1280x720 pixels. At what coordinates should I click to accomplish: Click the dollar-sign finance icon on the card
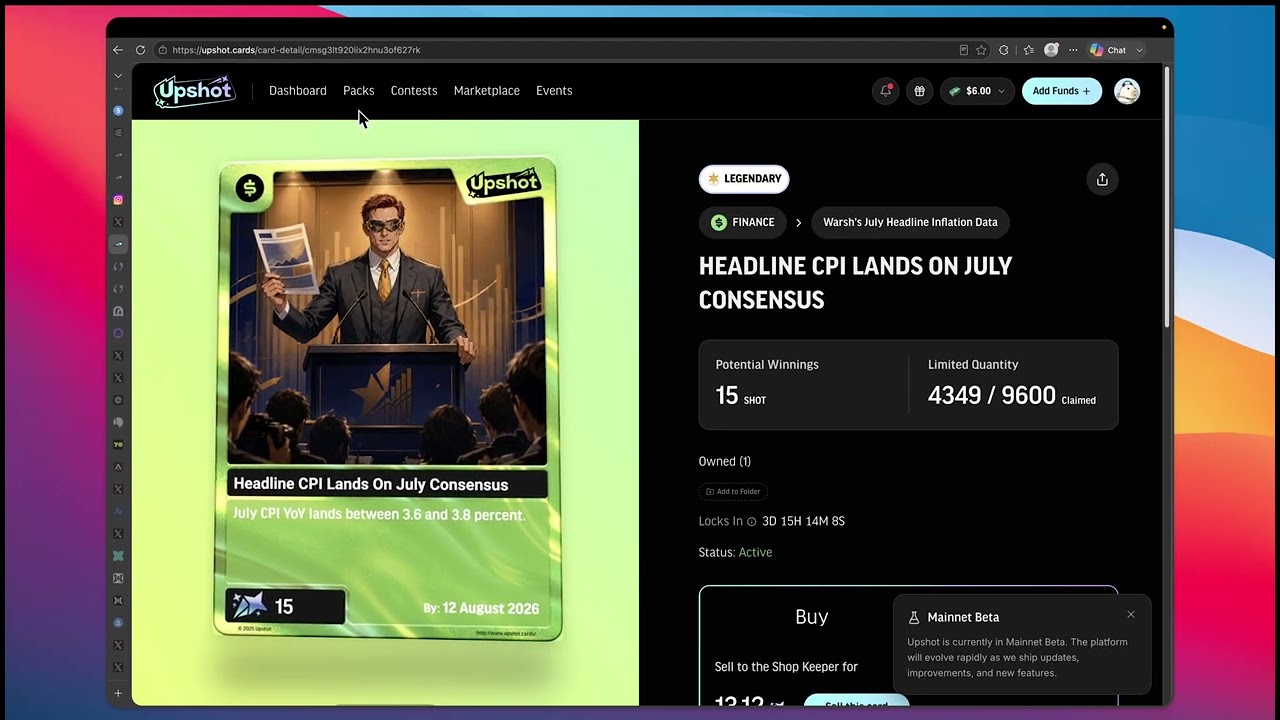click(250, 187)
